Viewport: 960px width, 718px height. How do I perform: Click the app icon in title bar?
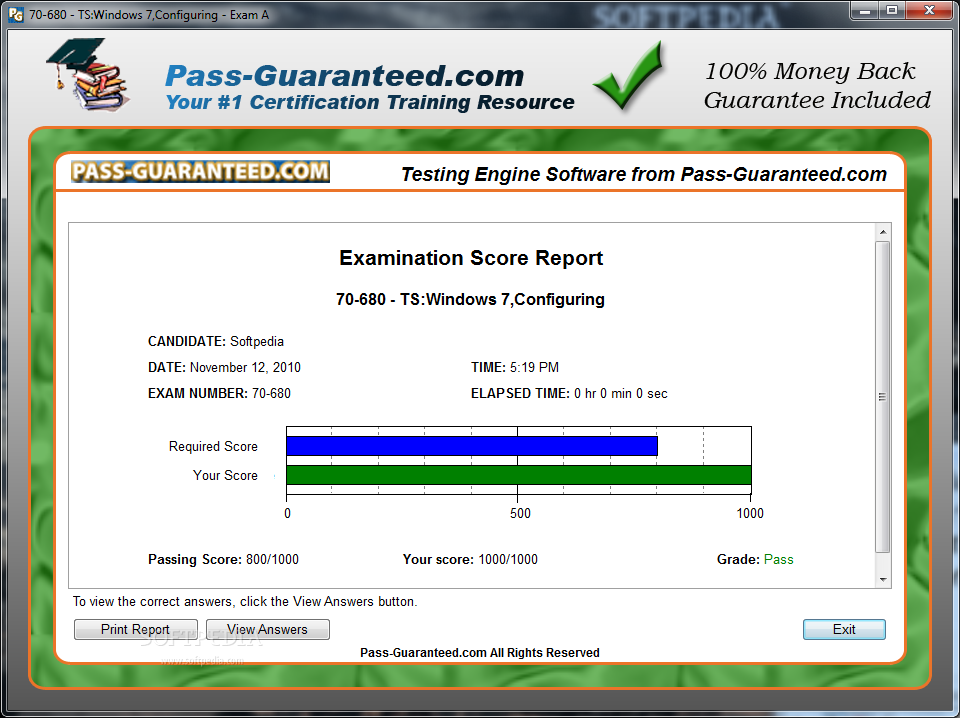[x=16, y=14]
